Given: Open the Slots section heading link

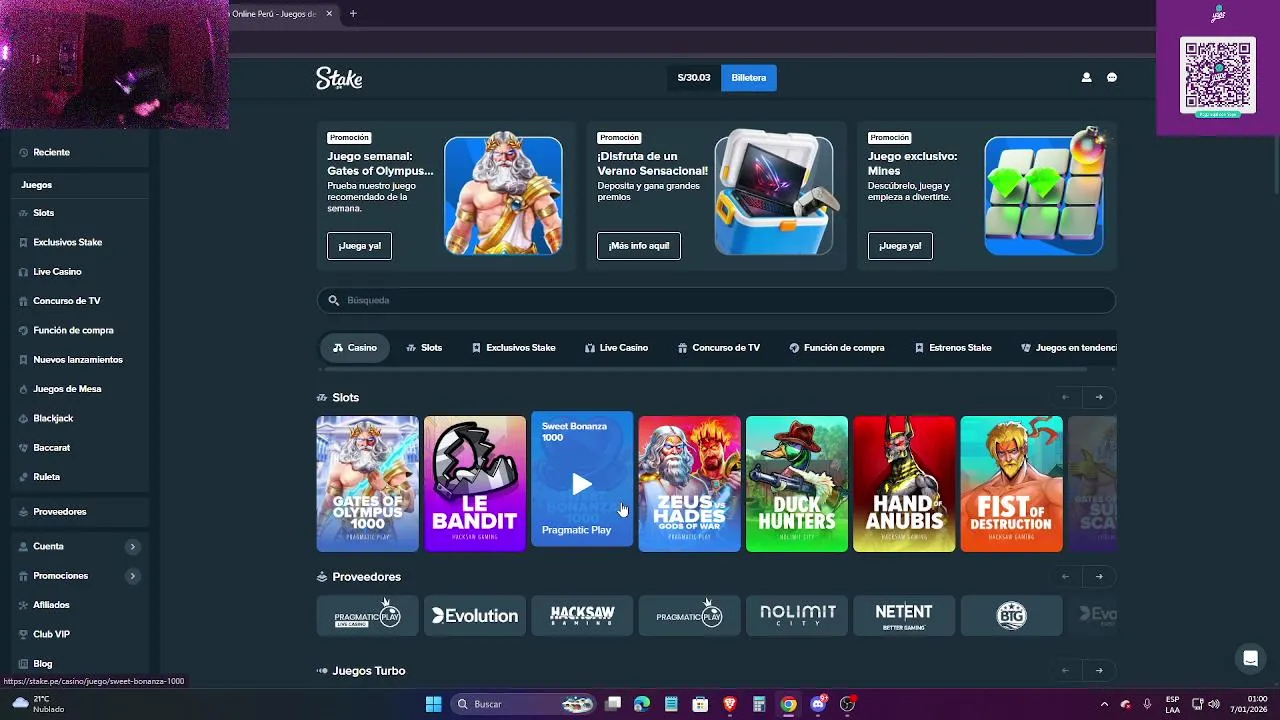Looking at the screenshot, I should pyautogui.click(x=338, y=398).
